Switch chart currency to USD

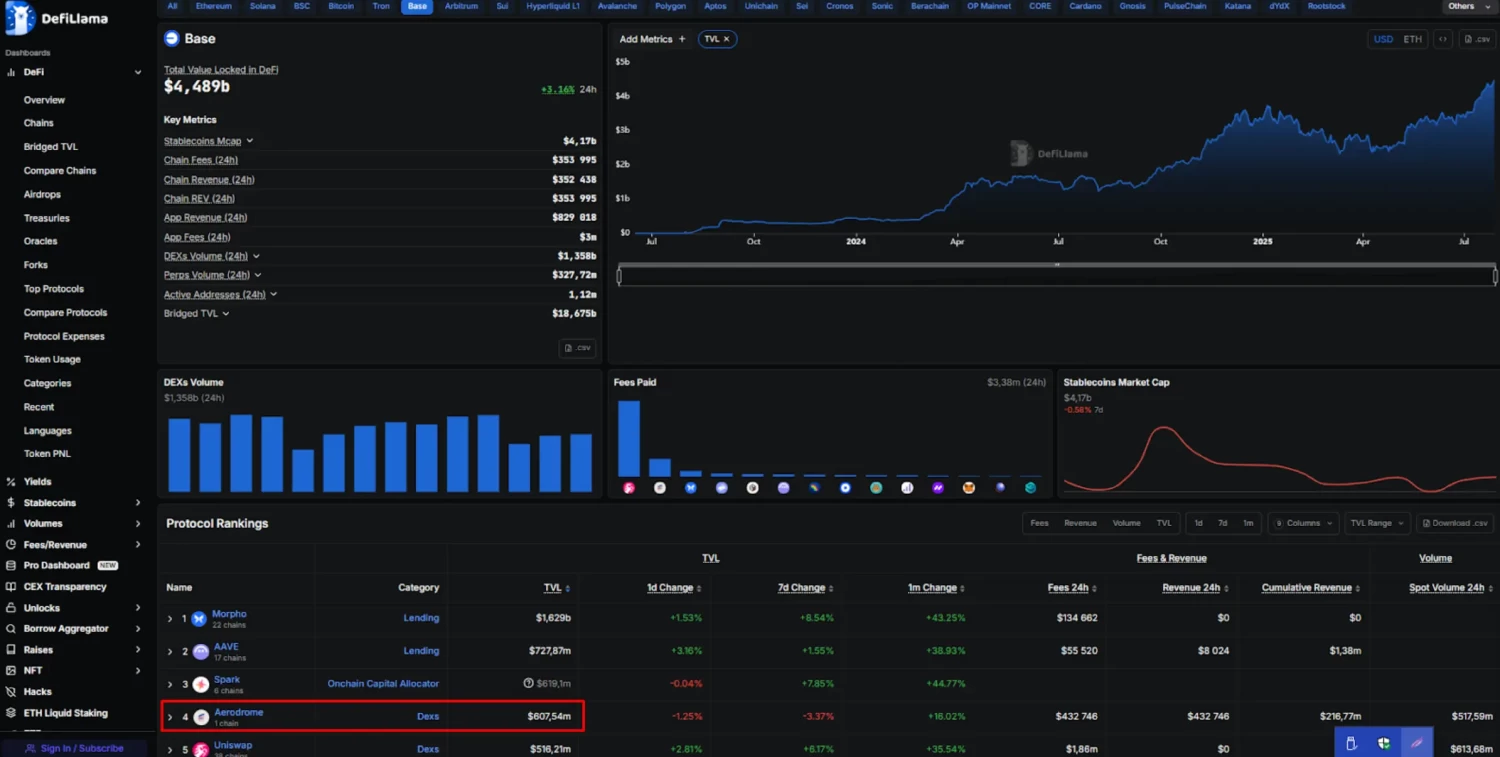click(x=1383, y=39)
